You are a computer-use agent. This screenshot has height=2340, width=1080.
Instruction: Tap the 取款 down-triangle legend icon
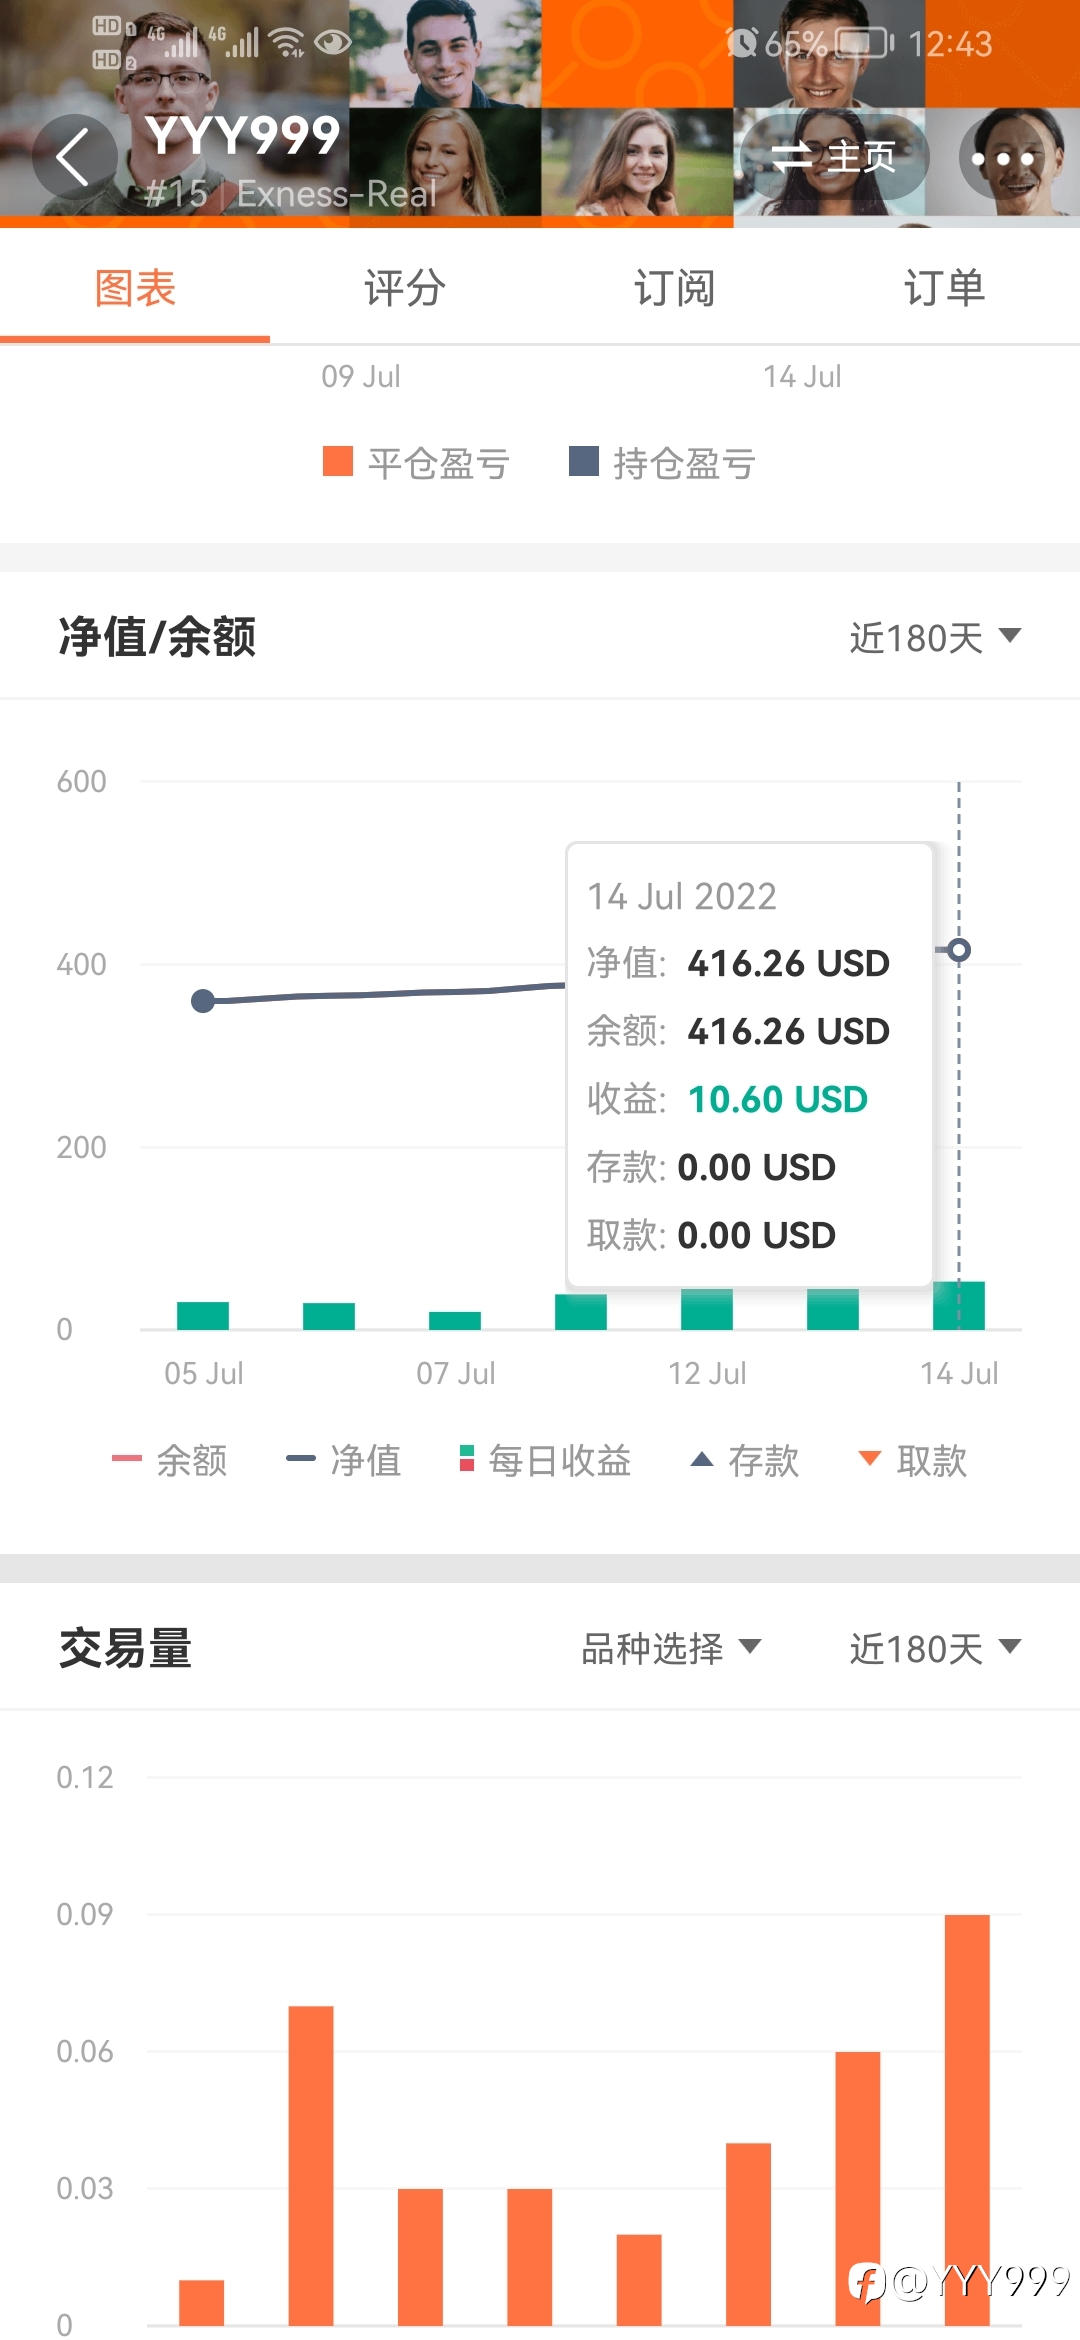[x=870, y=1460]
